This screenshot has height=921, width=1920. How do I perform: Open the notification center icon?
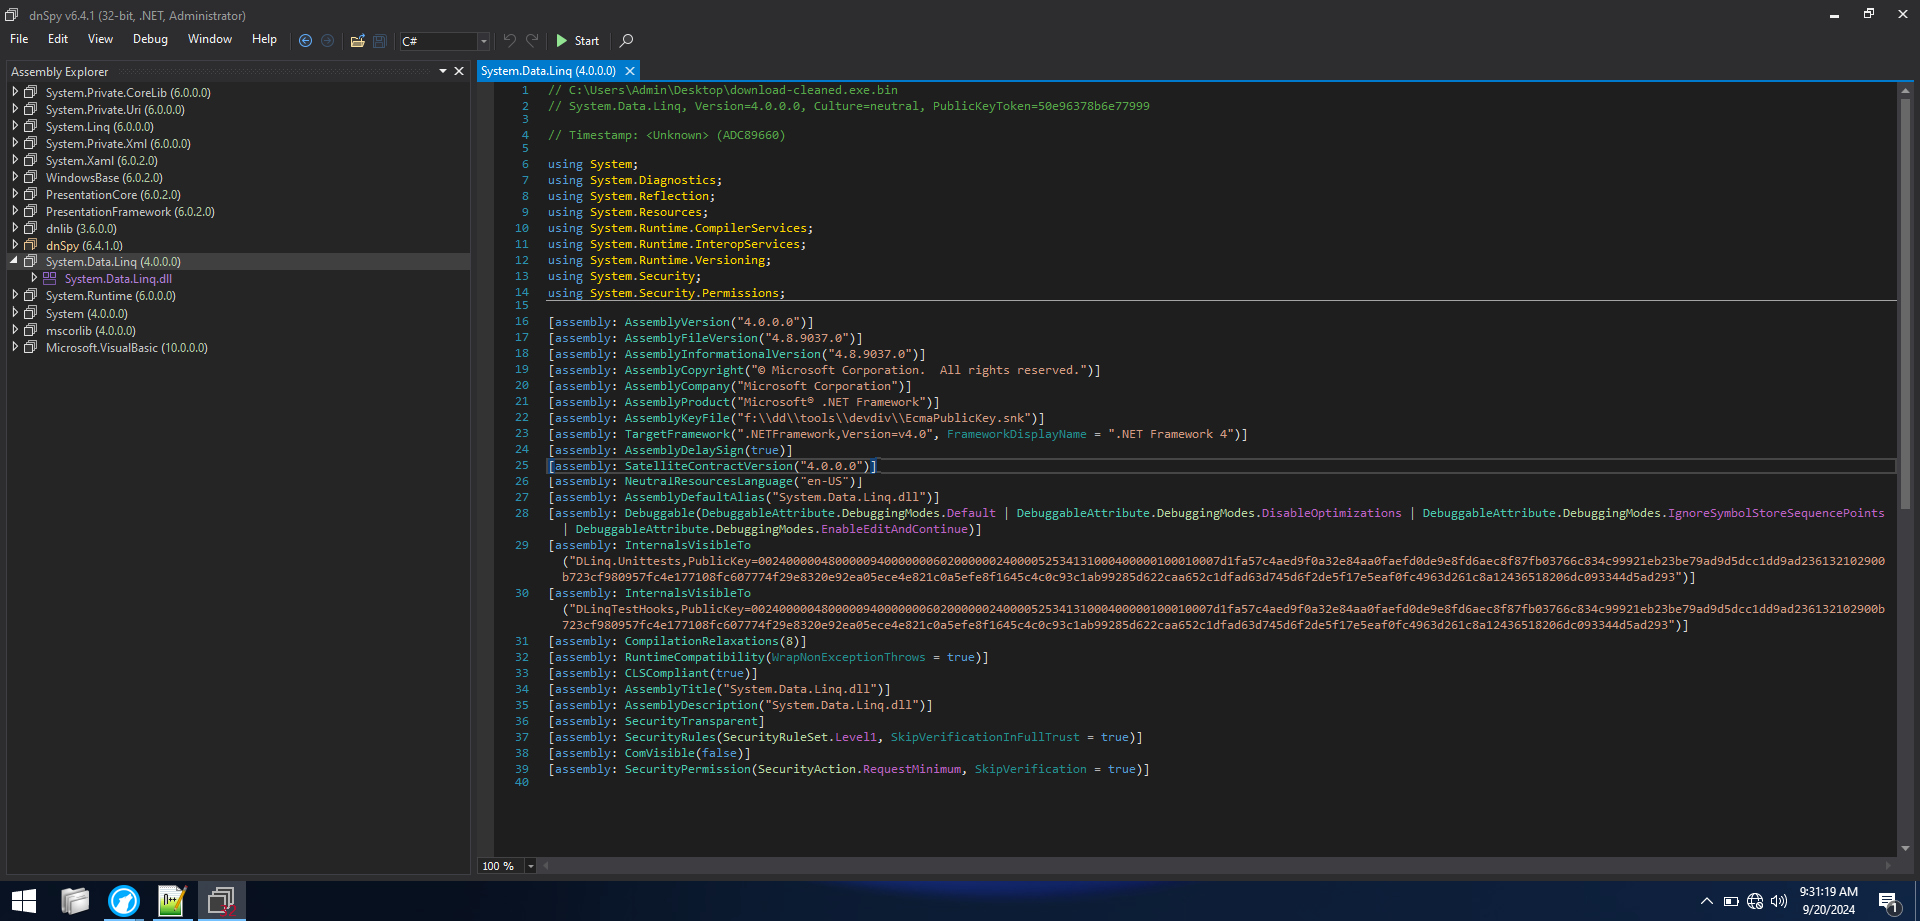(x=1888, y=901)
